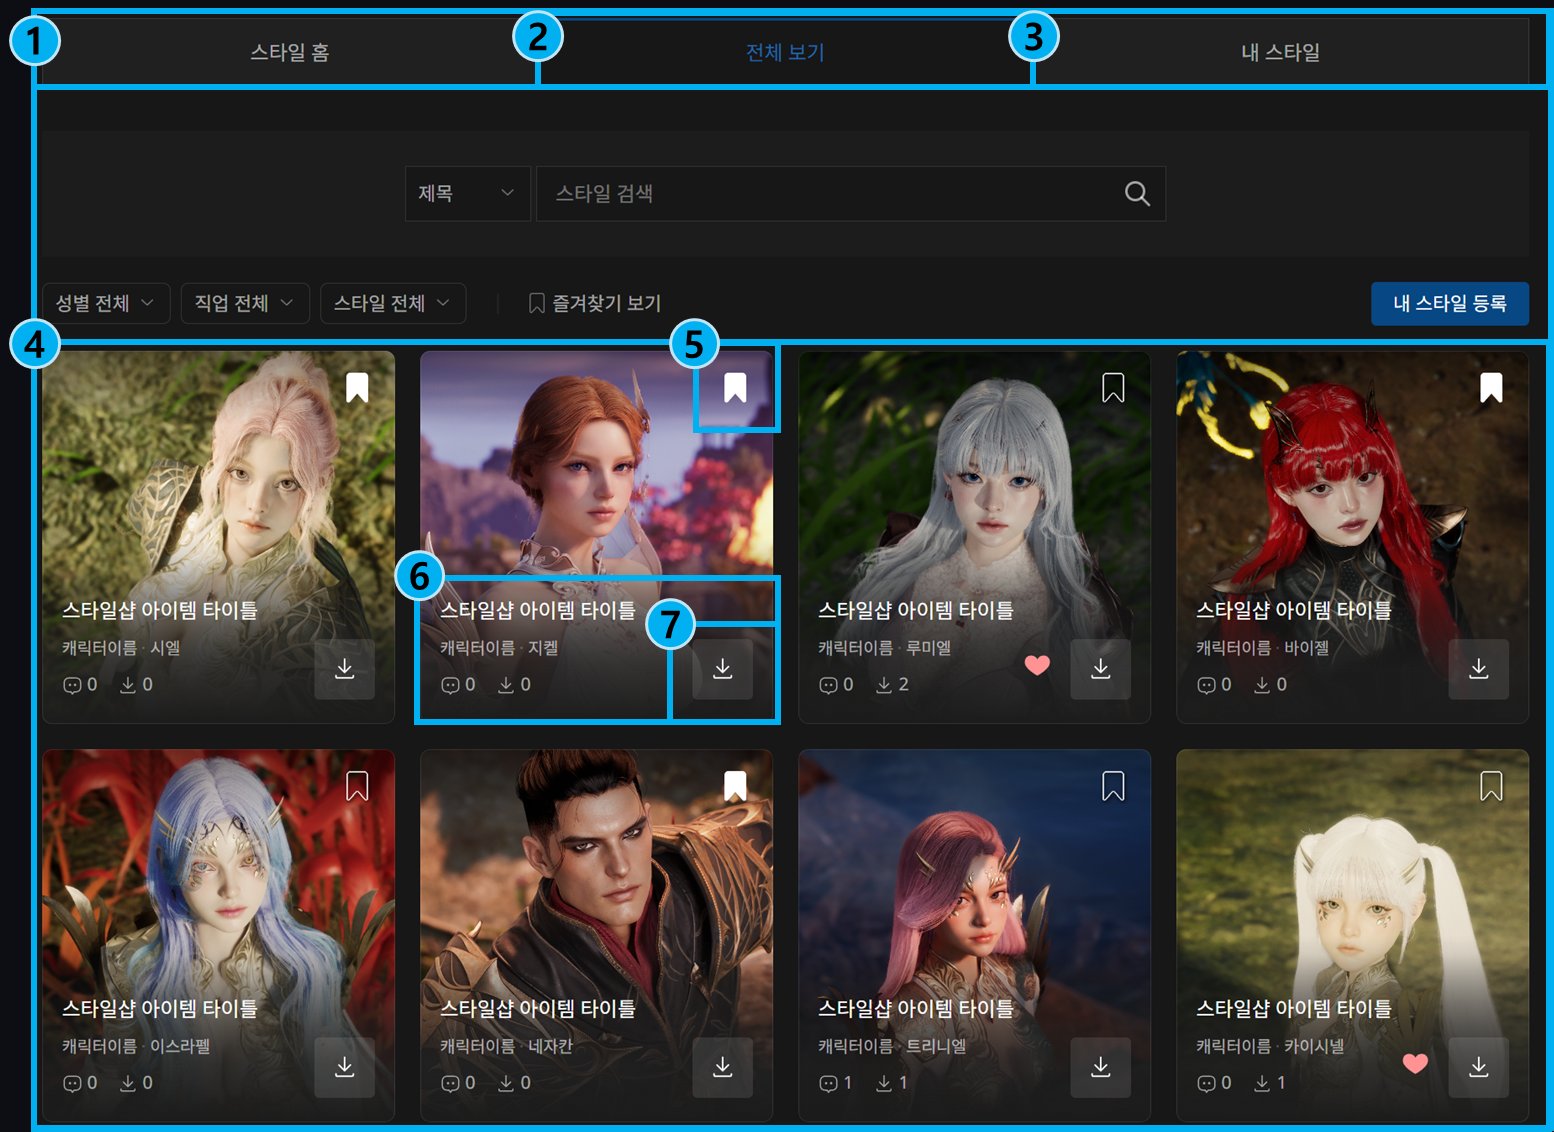Click the download button on 지켈's card
This screenshot has height=1132, width=1554.
(723, 669)
